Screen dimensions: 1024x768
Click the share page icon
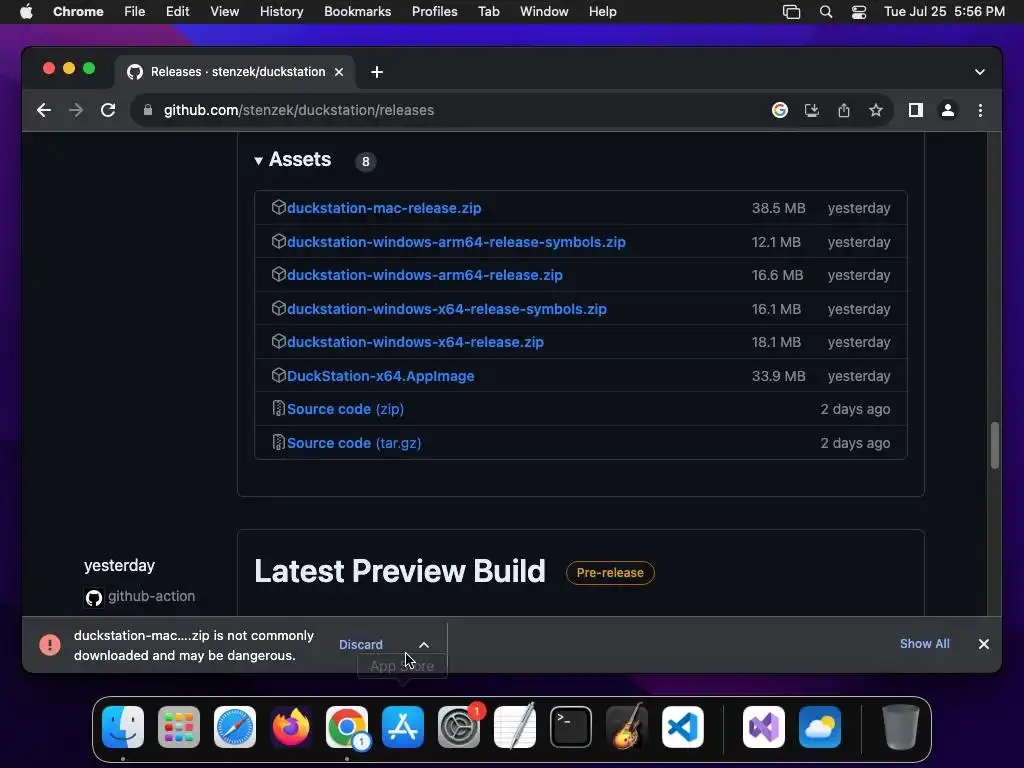(844, 110)
